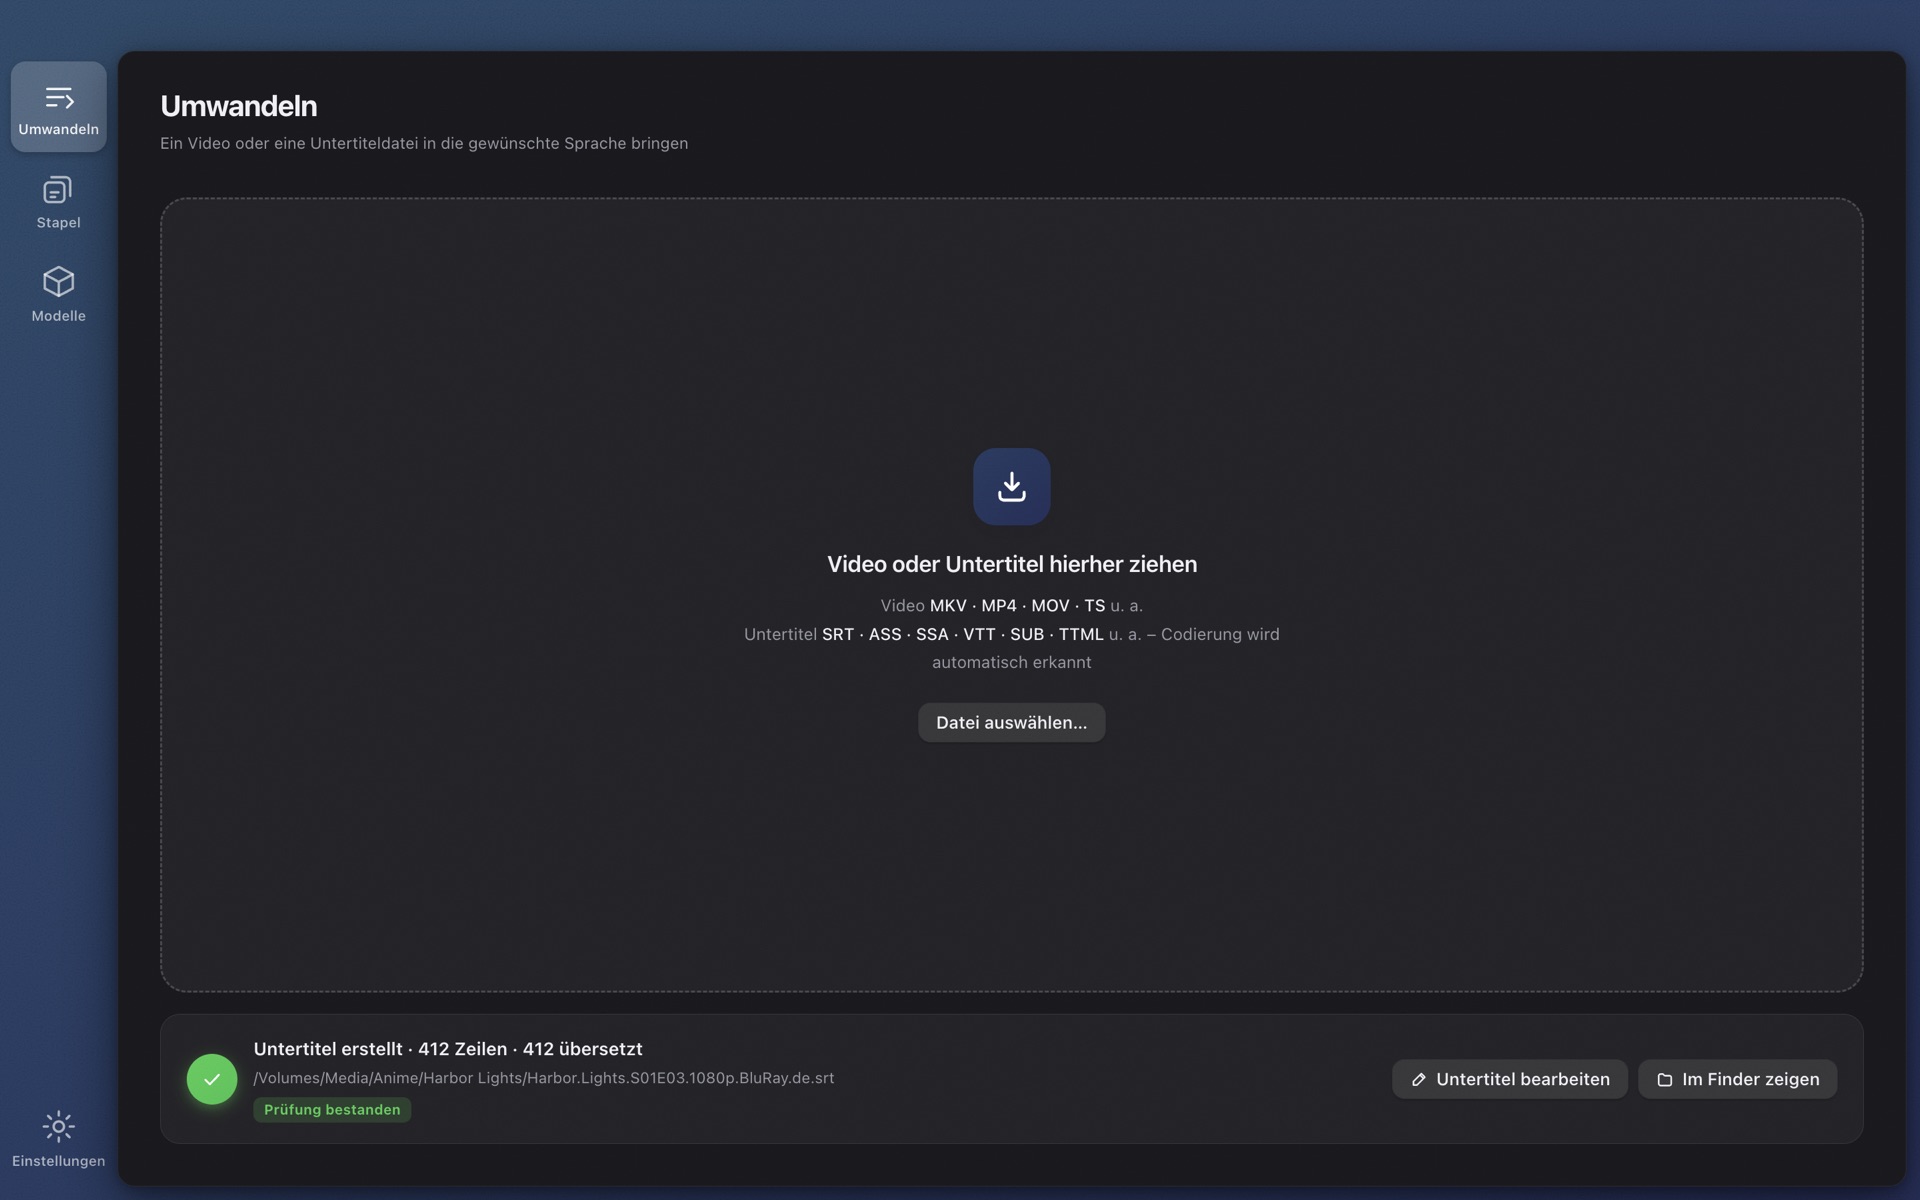Screen dimensions: 1920x1200
Task: Select the Umwandeln tab label
Action: pos(58,129)
